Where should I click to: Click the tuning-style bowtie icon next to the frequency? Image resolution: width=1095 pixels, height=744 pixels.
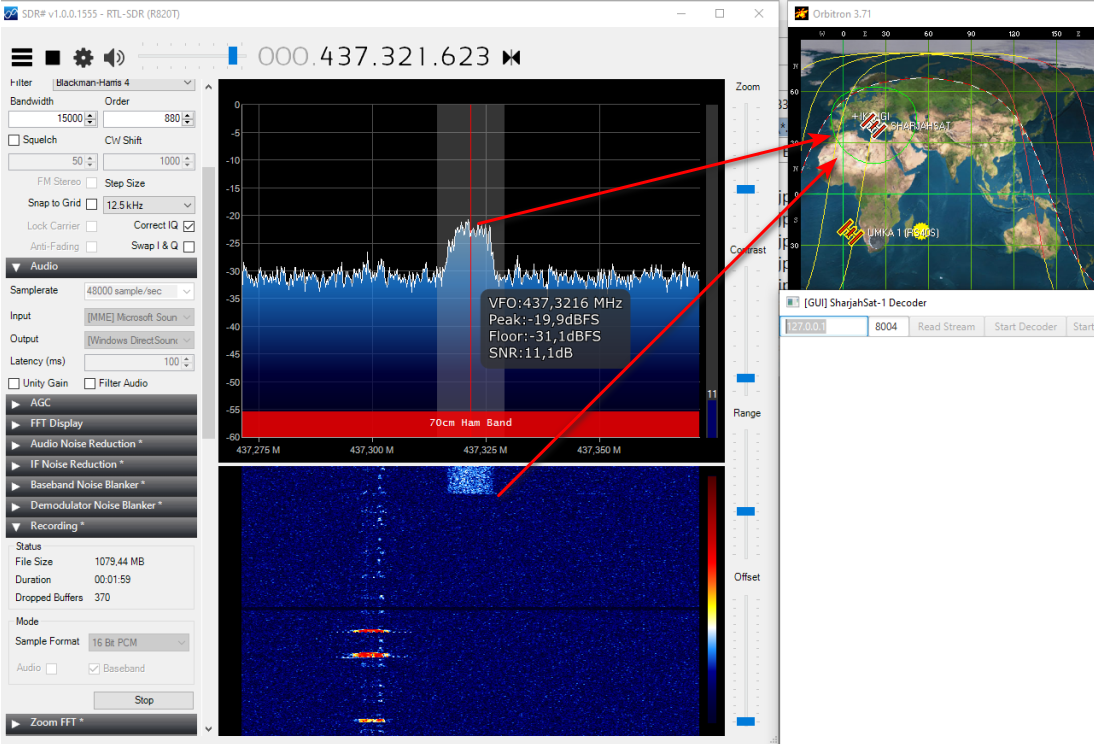(x=511, y=58)
